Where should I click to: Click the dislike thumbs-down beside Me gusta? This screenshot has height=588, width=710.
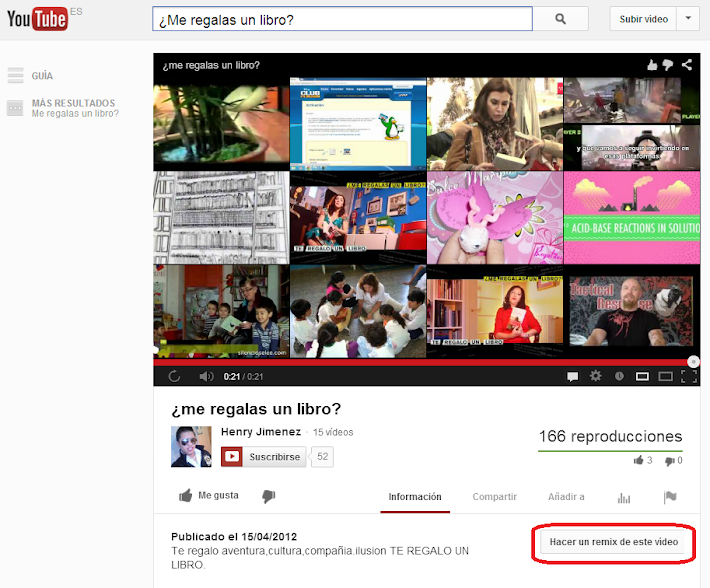click(268, 496)
